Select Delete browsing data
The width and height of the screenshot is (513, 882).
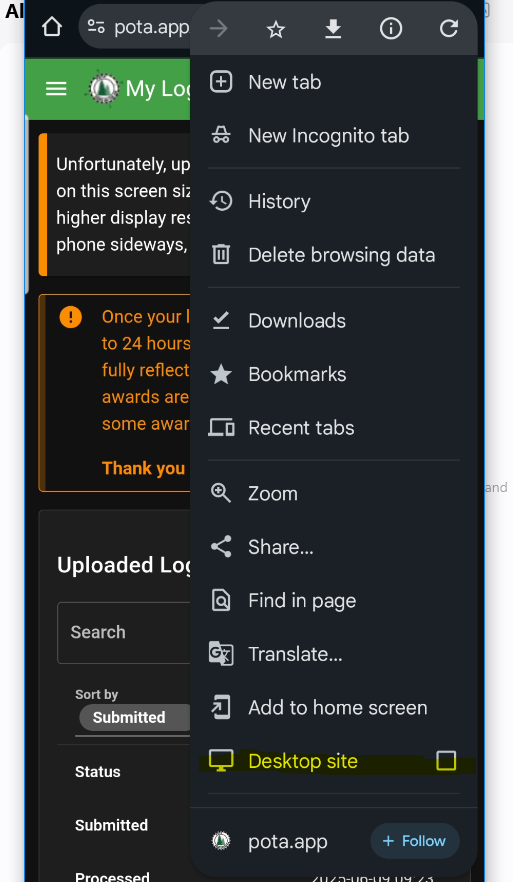(x=334, y=255)
